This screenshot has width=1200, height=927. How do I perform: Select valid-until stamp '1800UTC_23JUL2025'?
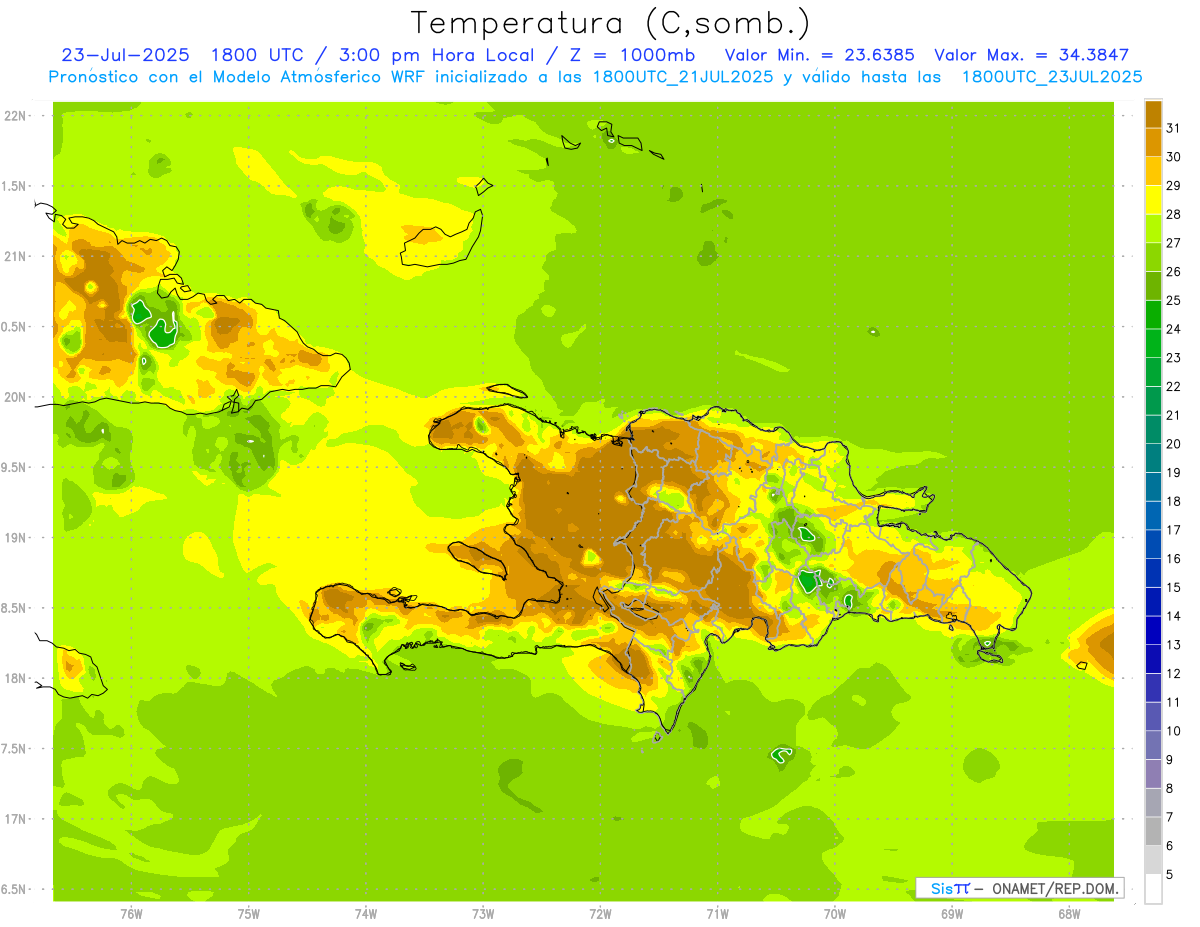tap(1052, 77)
